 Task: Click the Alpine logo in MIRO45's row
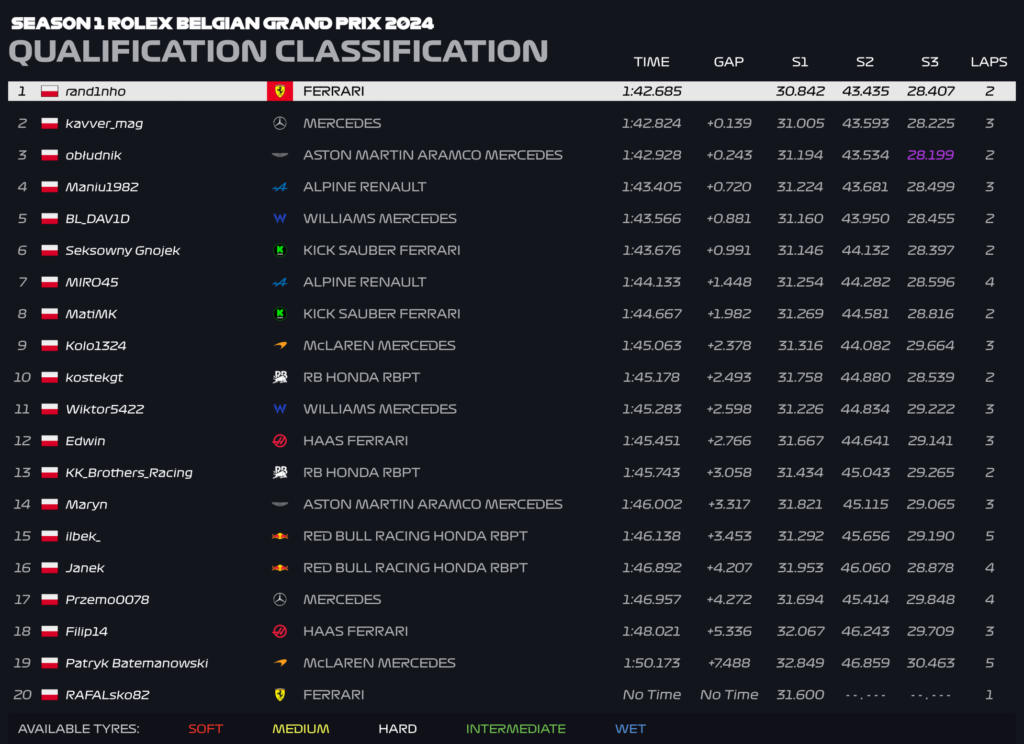tap(280, 282)
